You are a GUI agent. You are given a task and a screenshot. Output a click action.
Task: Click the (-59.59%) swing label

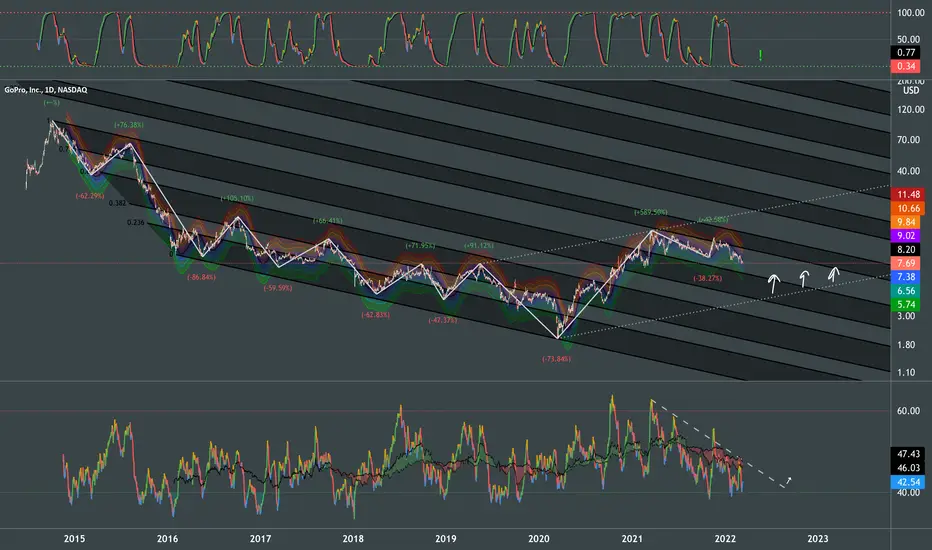point(278,288)
